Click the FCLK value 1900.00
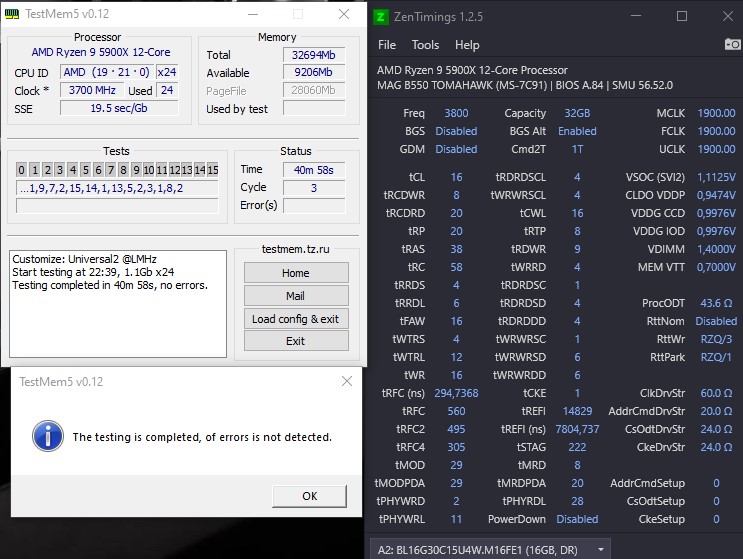The height and width of the screenshot is (559, 743). click(716, 131)
